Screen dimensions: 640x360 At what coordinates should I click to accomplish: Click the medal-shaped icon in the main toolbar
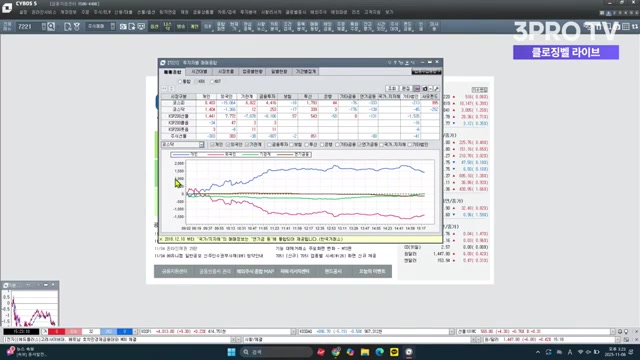(76, 27)
